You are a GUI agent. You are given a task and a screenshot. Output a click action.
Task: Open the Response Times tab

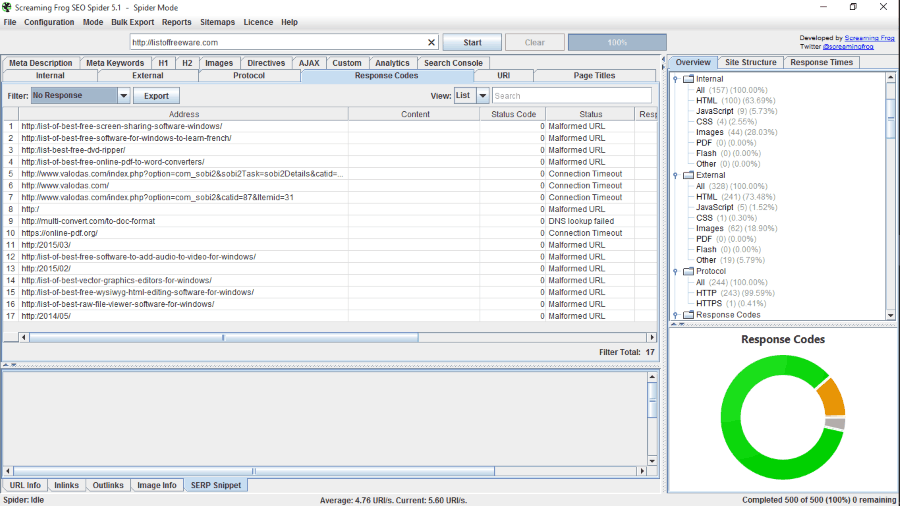pyautogui.click(x=821, y=63)
